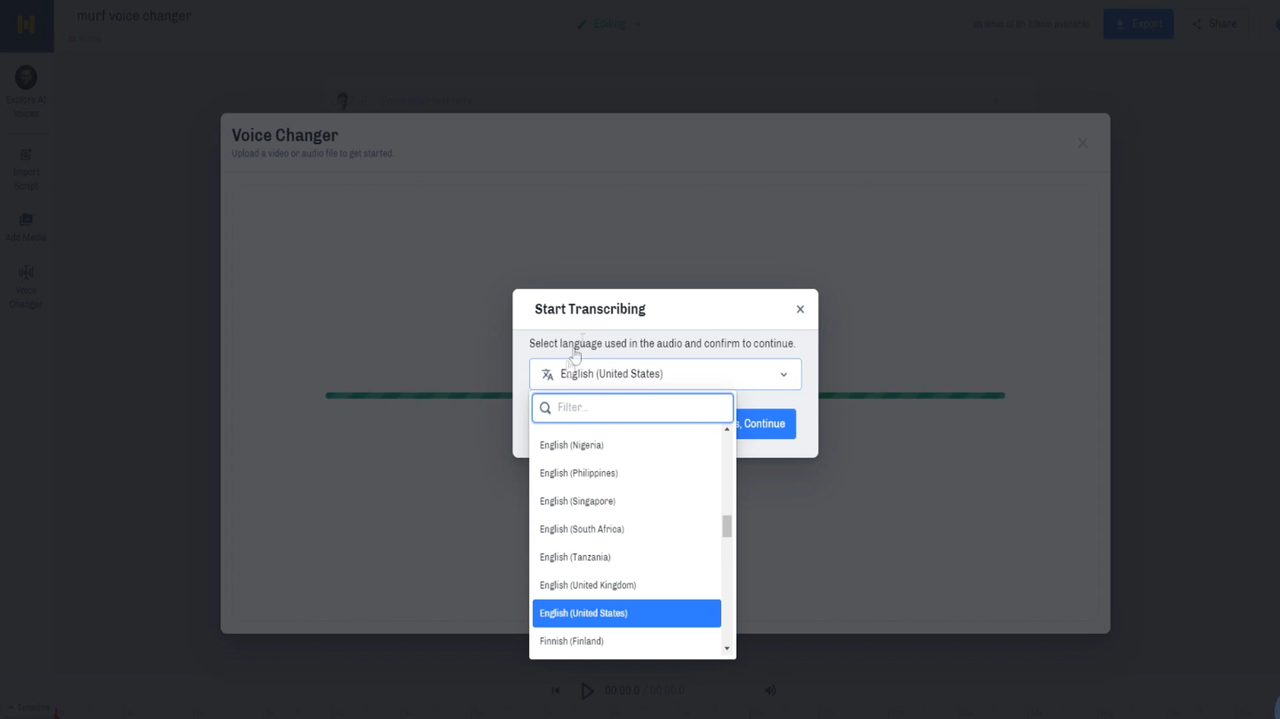Screen dimensions: 1280x719
Task: Select English (United Kingdom) option
Action: 626,585
